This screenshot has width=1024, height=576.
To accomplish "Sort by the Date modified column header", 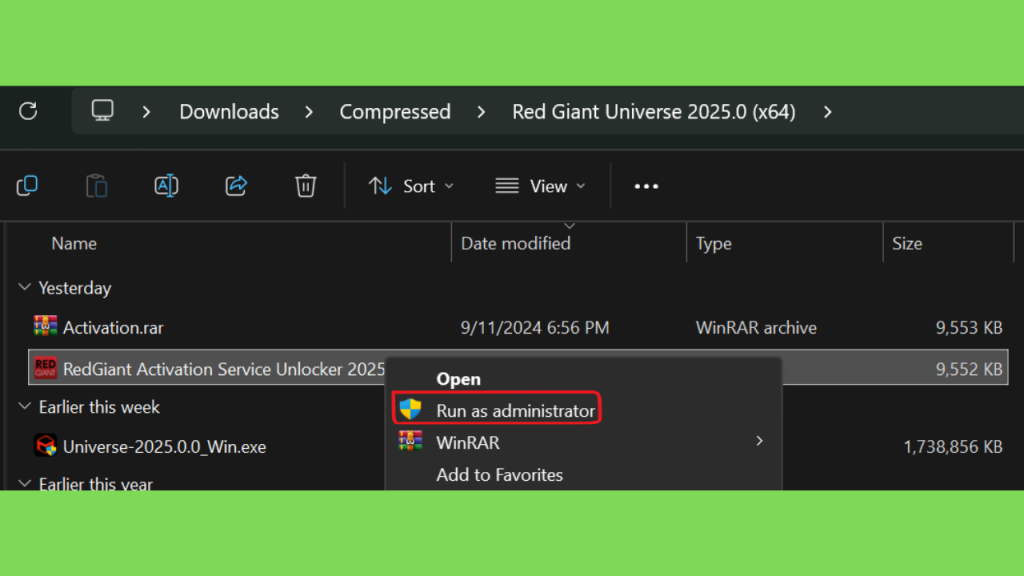I will 516,244.
